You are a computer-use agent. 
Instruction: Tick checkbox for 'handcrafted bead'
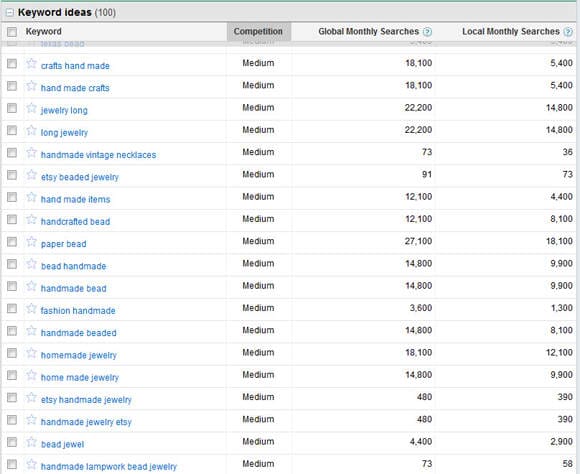click(x=12, y=219)
